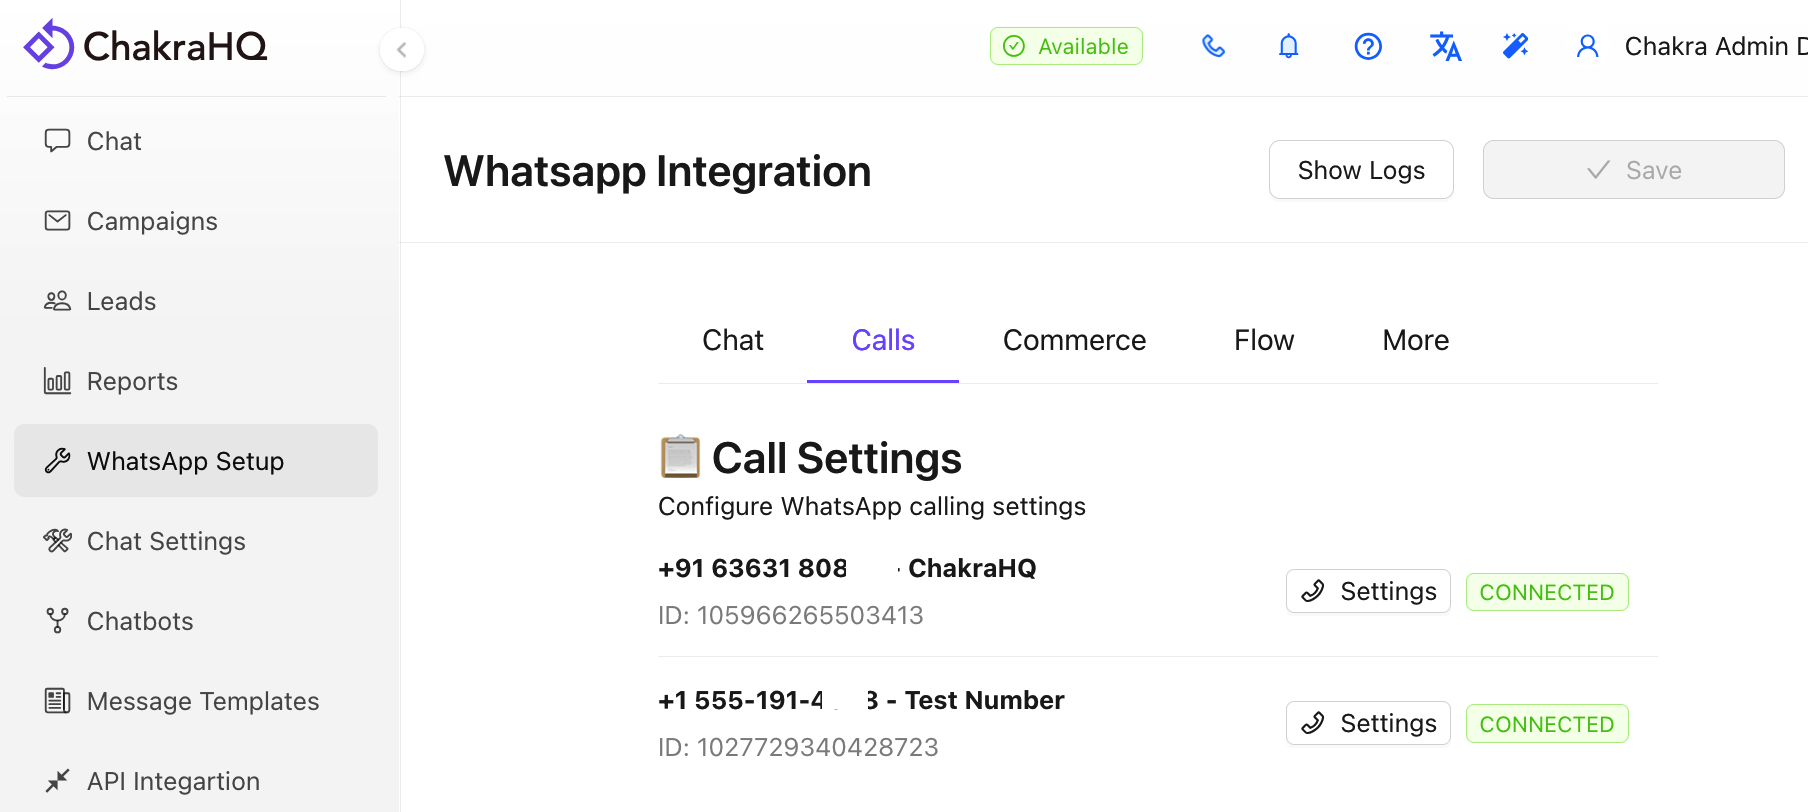1808x812 pixels.
Task: Click the ChakraHQ phone number title
Action: 847,568
